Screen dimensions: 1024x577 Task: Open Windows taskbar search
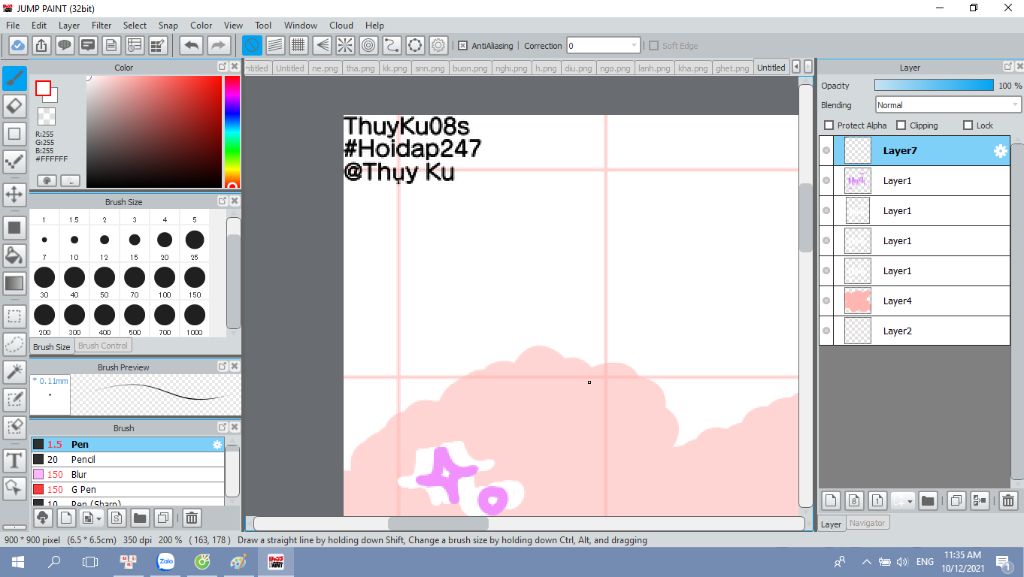54,562
